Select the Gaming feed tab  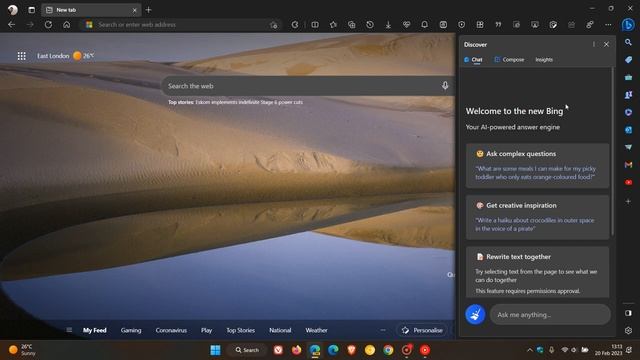point(131,330)
